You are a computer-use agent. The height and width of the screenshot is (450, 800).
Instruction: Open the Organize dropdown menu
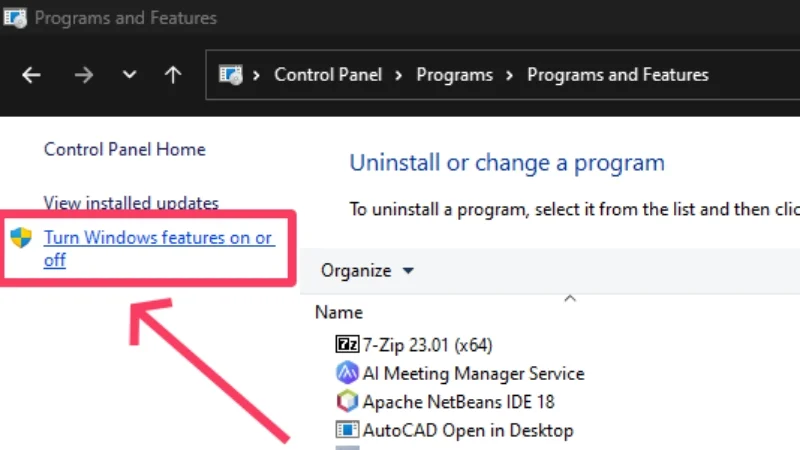point(367,270)
